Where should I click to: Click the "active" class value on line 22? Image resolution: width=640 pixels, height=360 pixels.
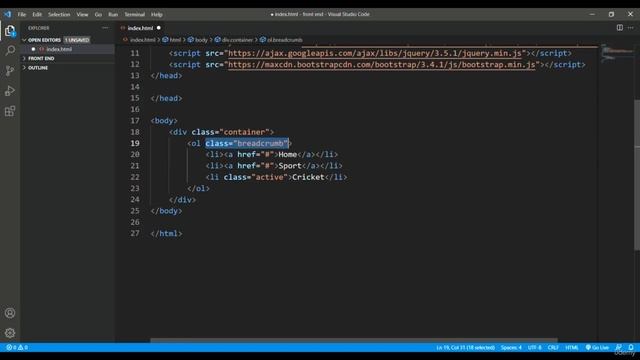coord(269,177)
